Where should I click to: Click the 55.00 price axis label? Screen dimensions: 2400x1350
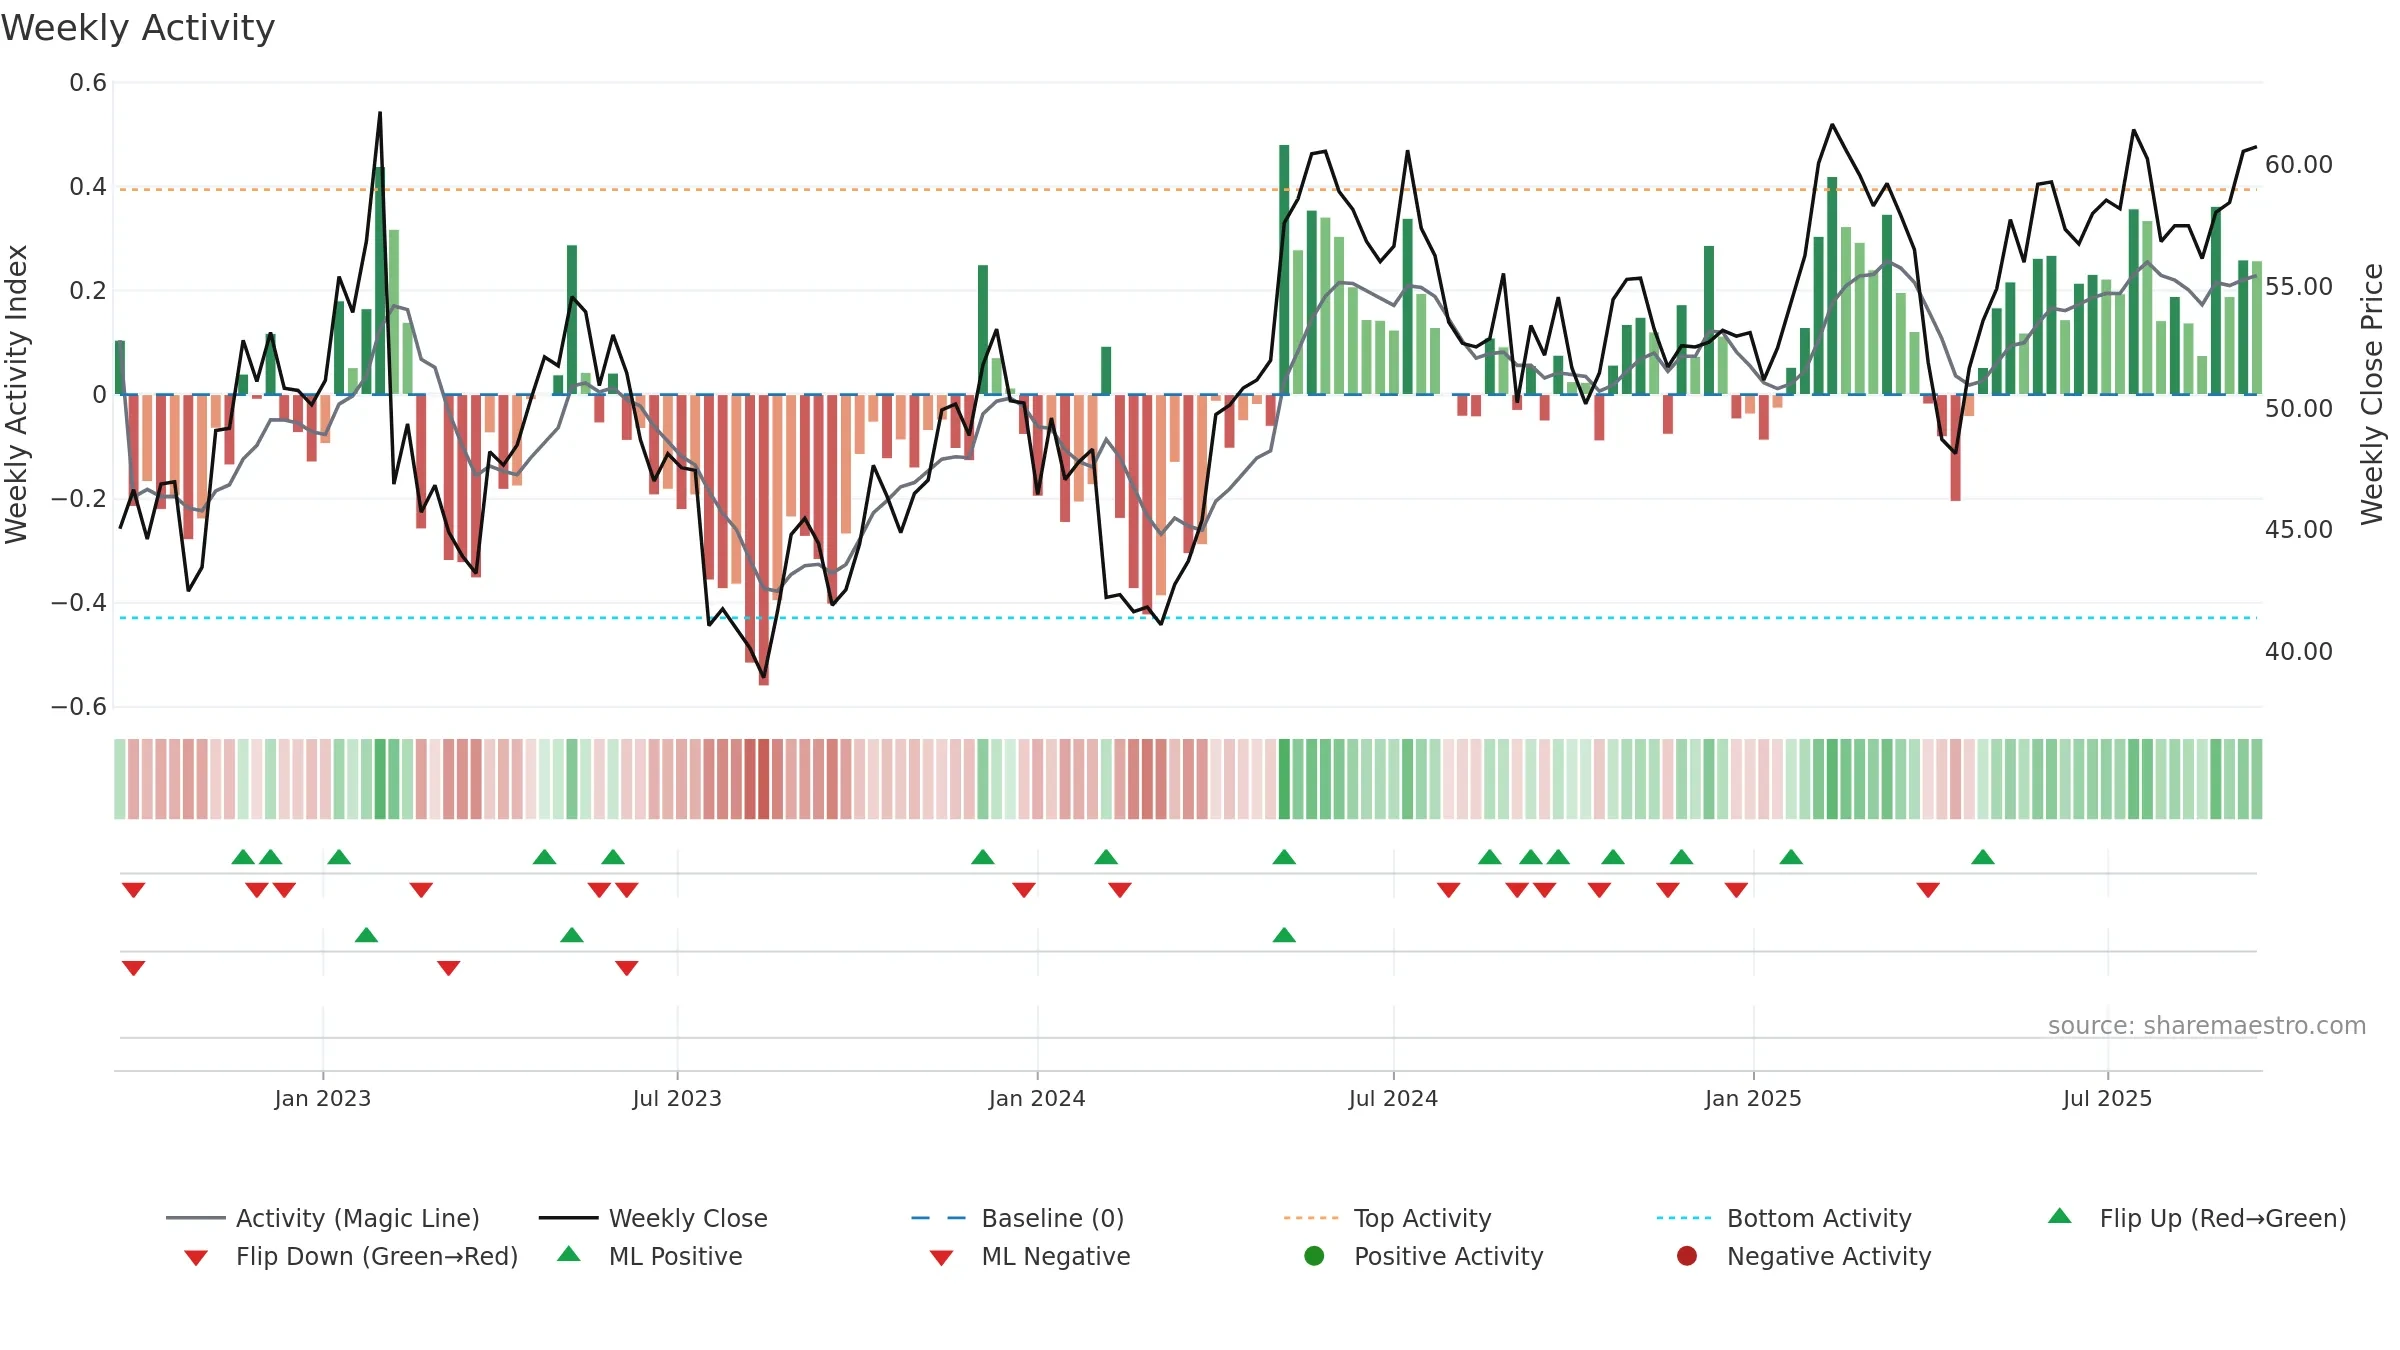pos(2299,287)
